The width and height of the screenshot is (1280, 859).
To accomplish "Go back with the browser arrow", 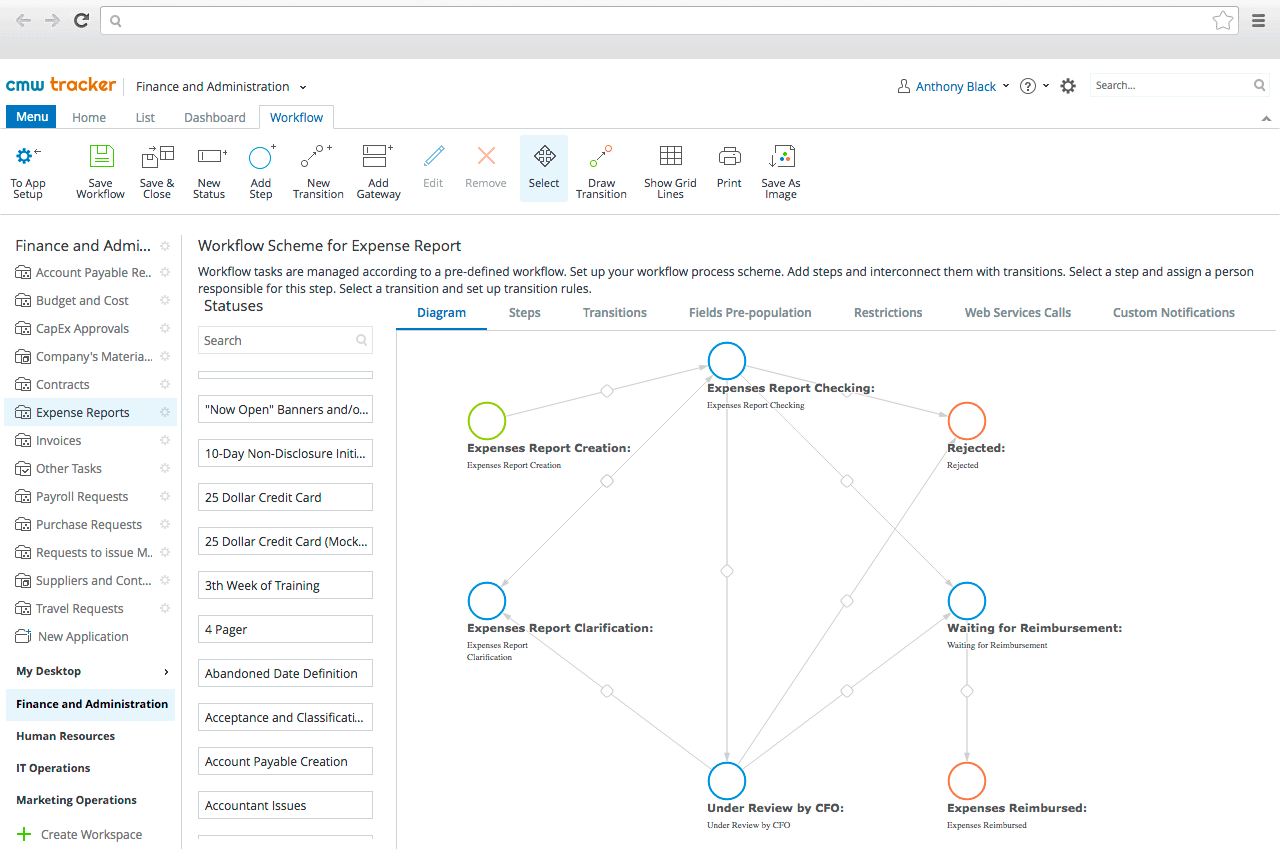I will pyautogui.click(x=22, y=20).
